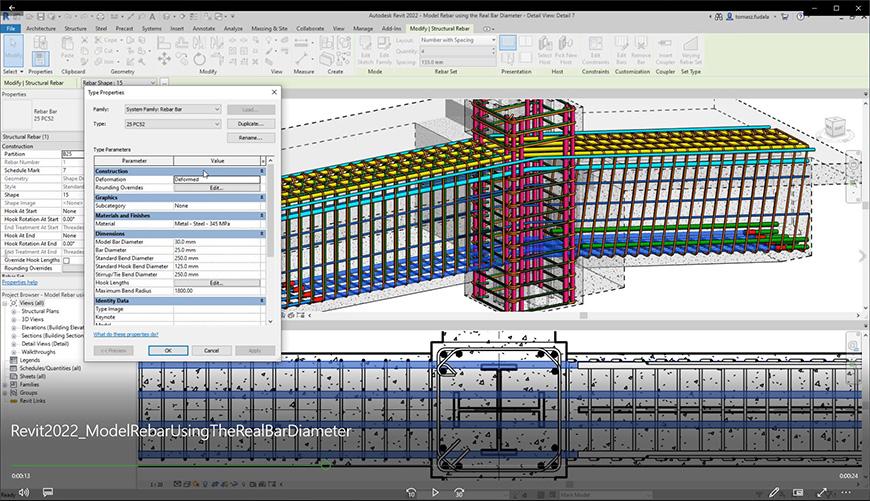The image size is (870, 501).
Task: Click the Play button in video player
Action: (x=435, y=492)
